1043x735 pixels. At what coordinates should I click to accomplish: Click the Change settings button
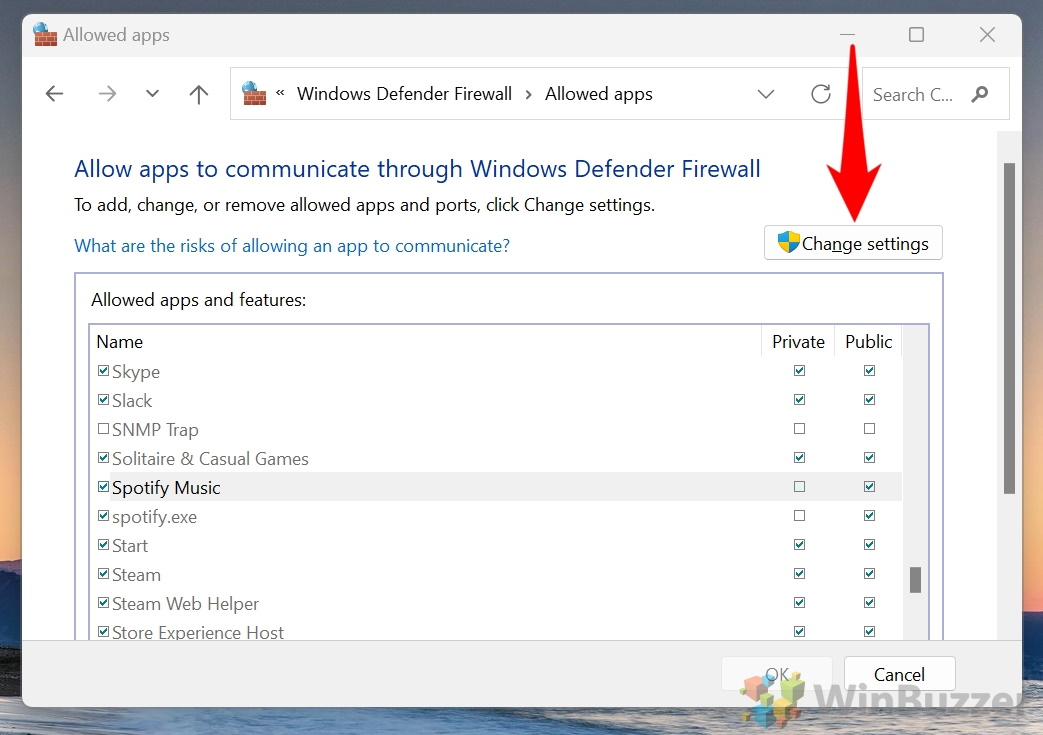pyautogui.click(x=853, y=243)
